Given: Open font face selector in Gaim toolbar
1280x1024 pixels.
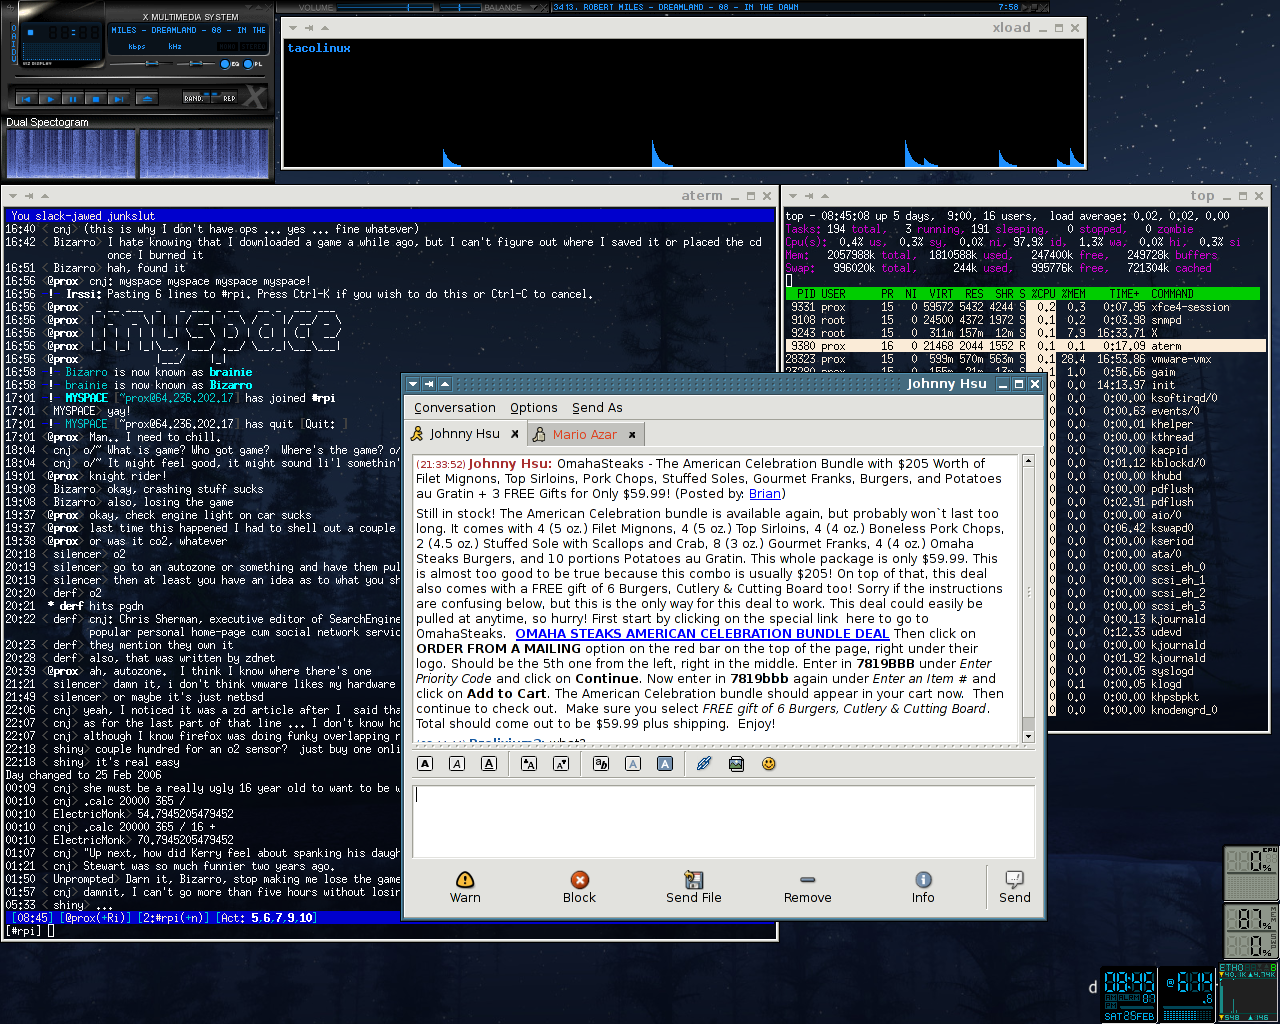Looking at the screenshot, I should coord(601,764).
